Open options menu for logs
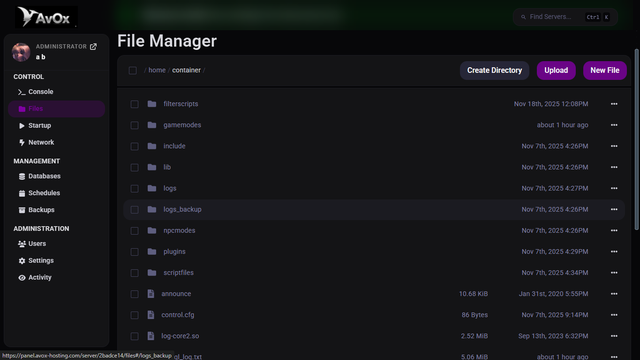Viewport: 640px width, 360px height. coord(614,188)
